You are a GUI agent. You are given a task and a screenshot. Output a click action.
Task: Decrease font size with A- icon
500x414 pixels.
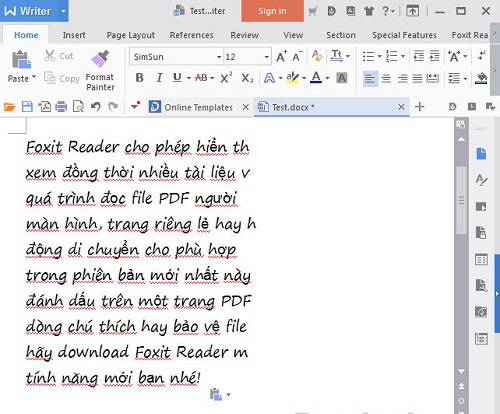[297, 56]
